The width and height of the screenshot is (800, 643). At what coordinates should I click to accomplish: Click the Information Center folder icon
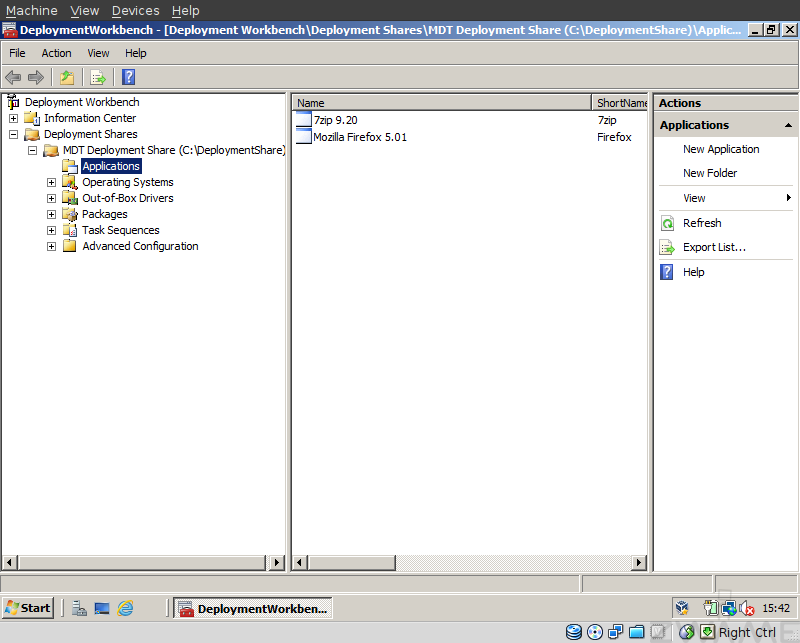32,118
